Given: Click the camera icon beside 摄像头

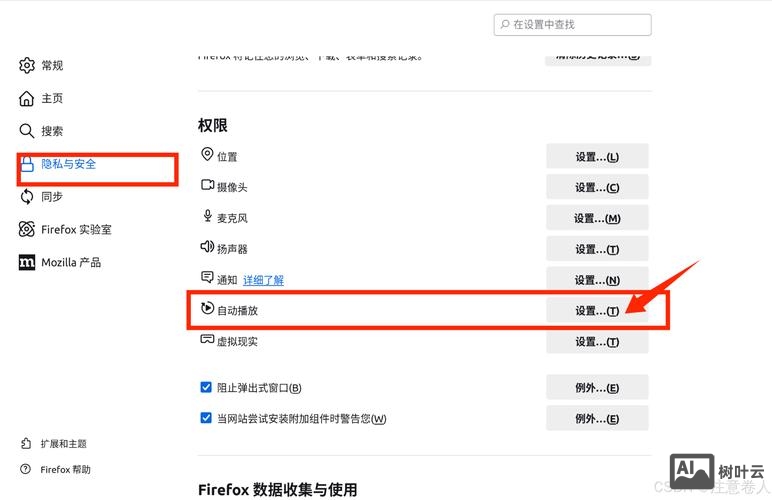Looking at the screenshot, I should 207,185.
